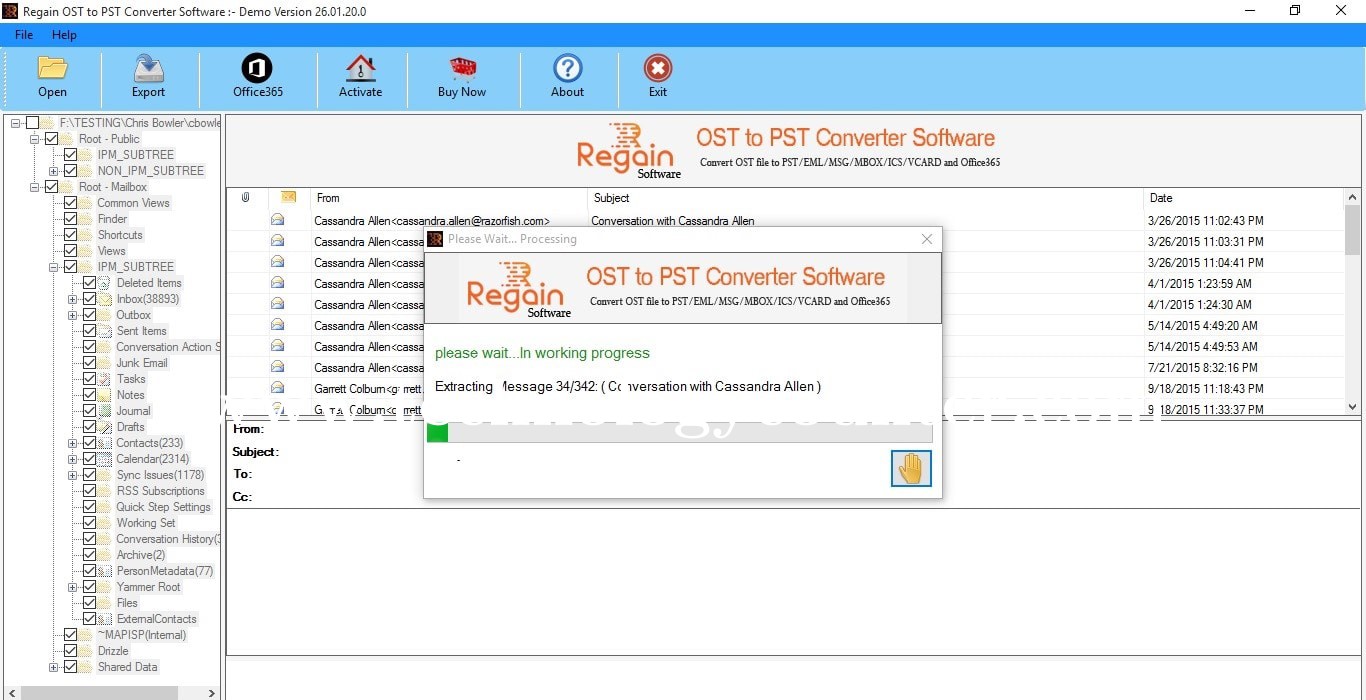The height and width of the screenshot is (700, 1366).
Task: Expand the Inbox(38893) folder
Action: pyautogui.click(x=73, y=299)
